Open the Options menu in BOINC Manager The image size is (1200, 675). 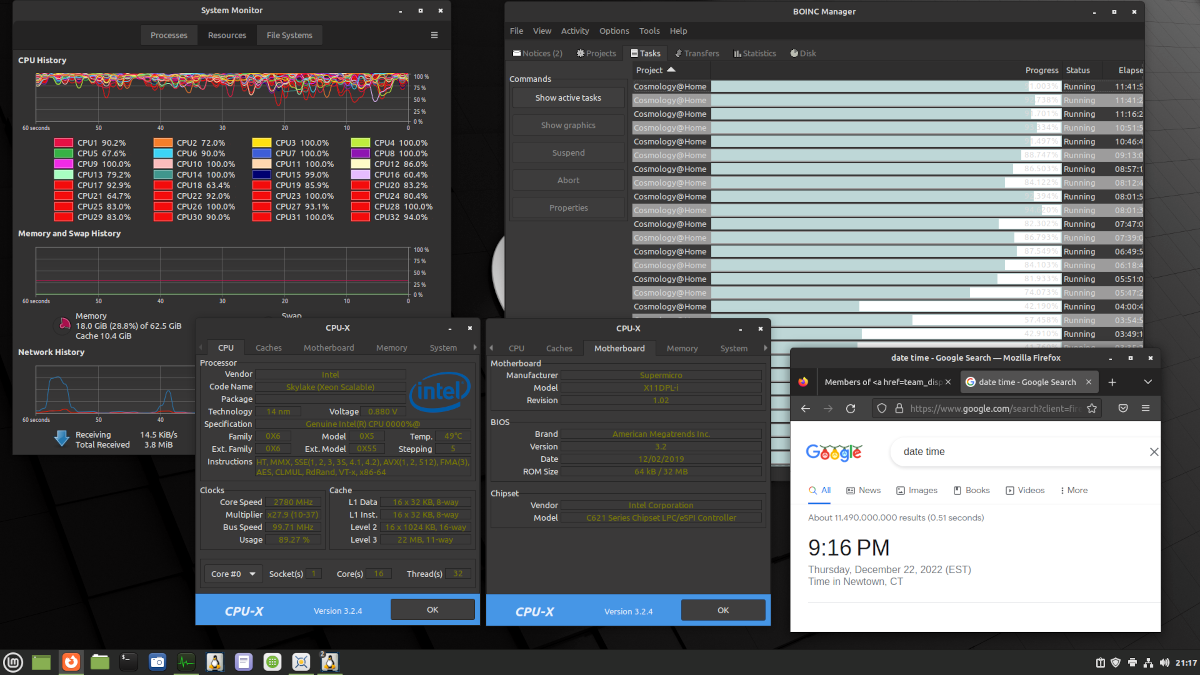614,31
